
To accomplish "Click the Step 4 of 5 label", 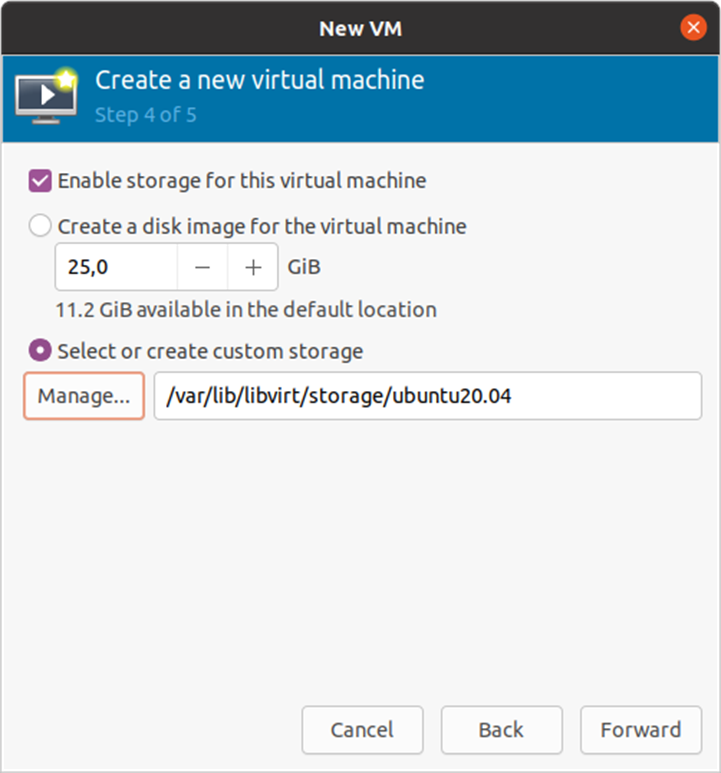I will coord(145,114).
